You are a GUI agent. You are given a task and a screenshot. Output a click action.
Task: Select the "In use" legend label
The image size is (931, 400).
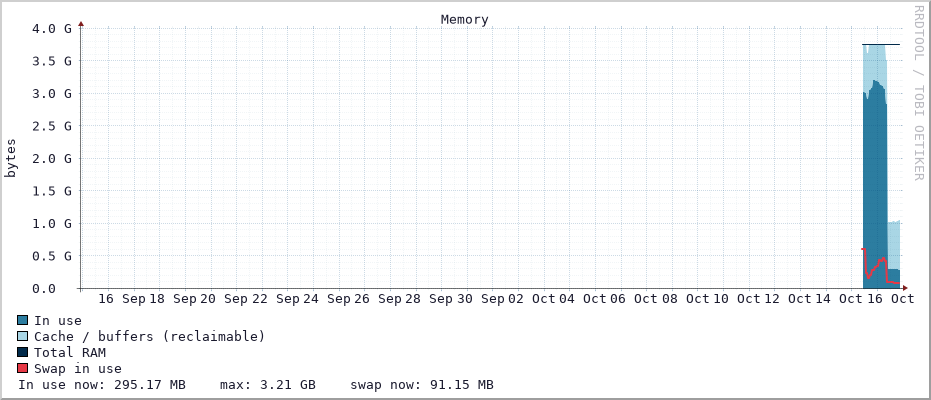click(x=58, y=320)
